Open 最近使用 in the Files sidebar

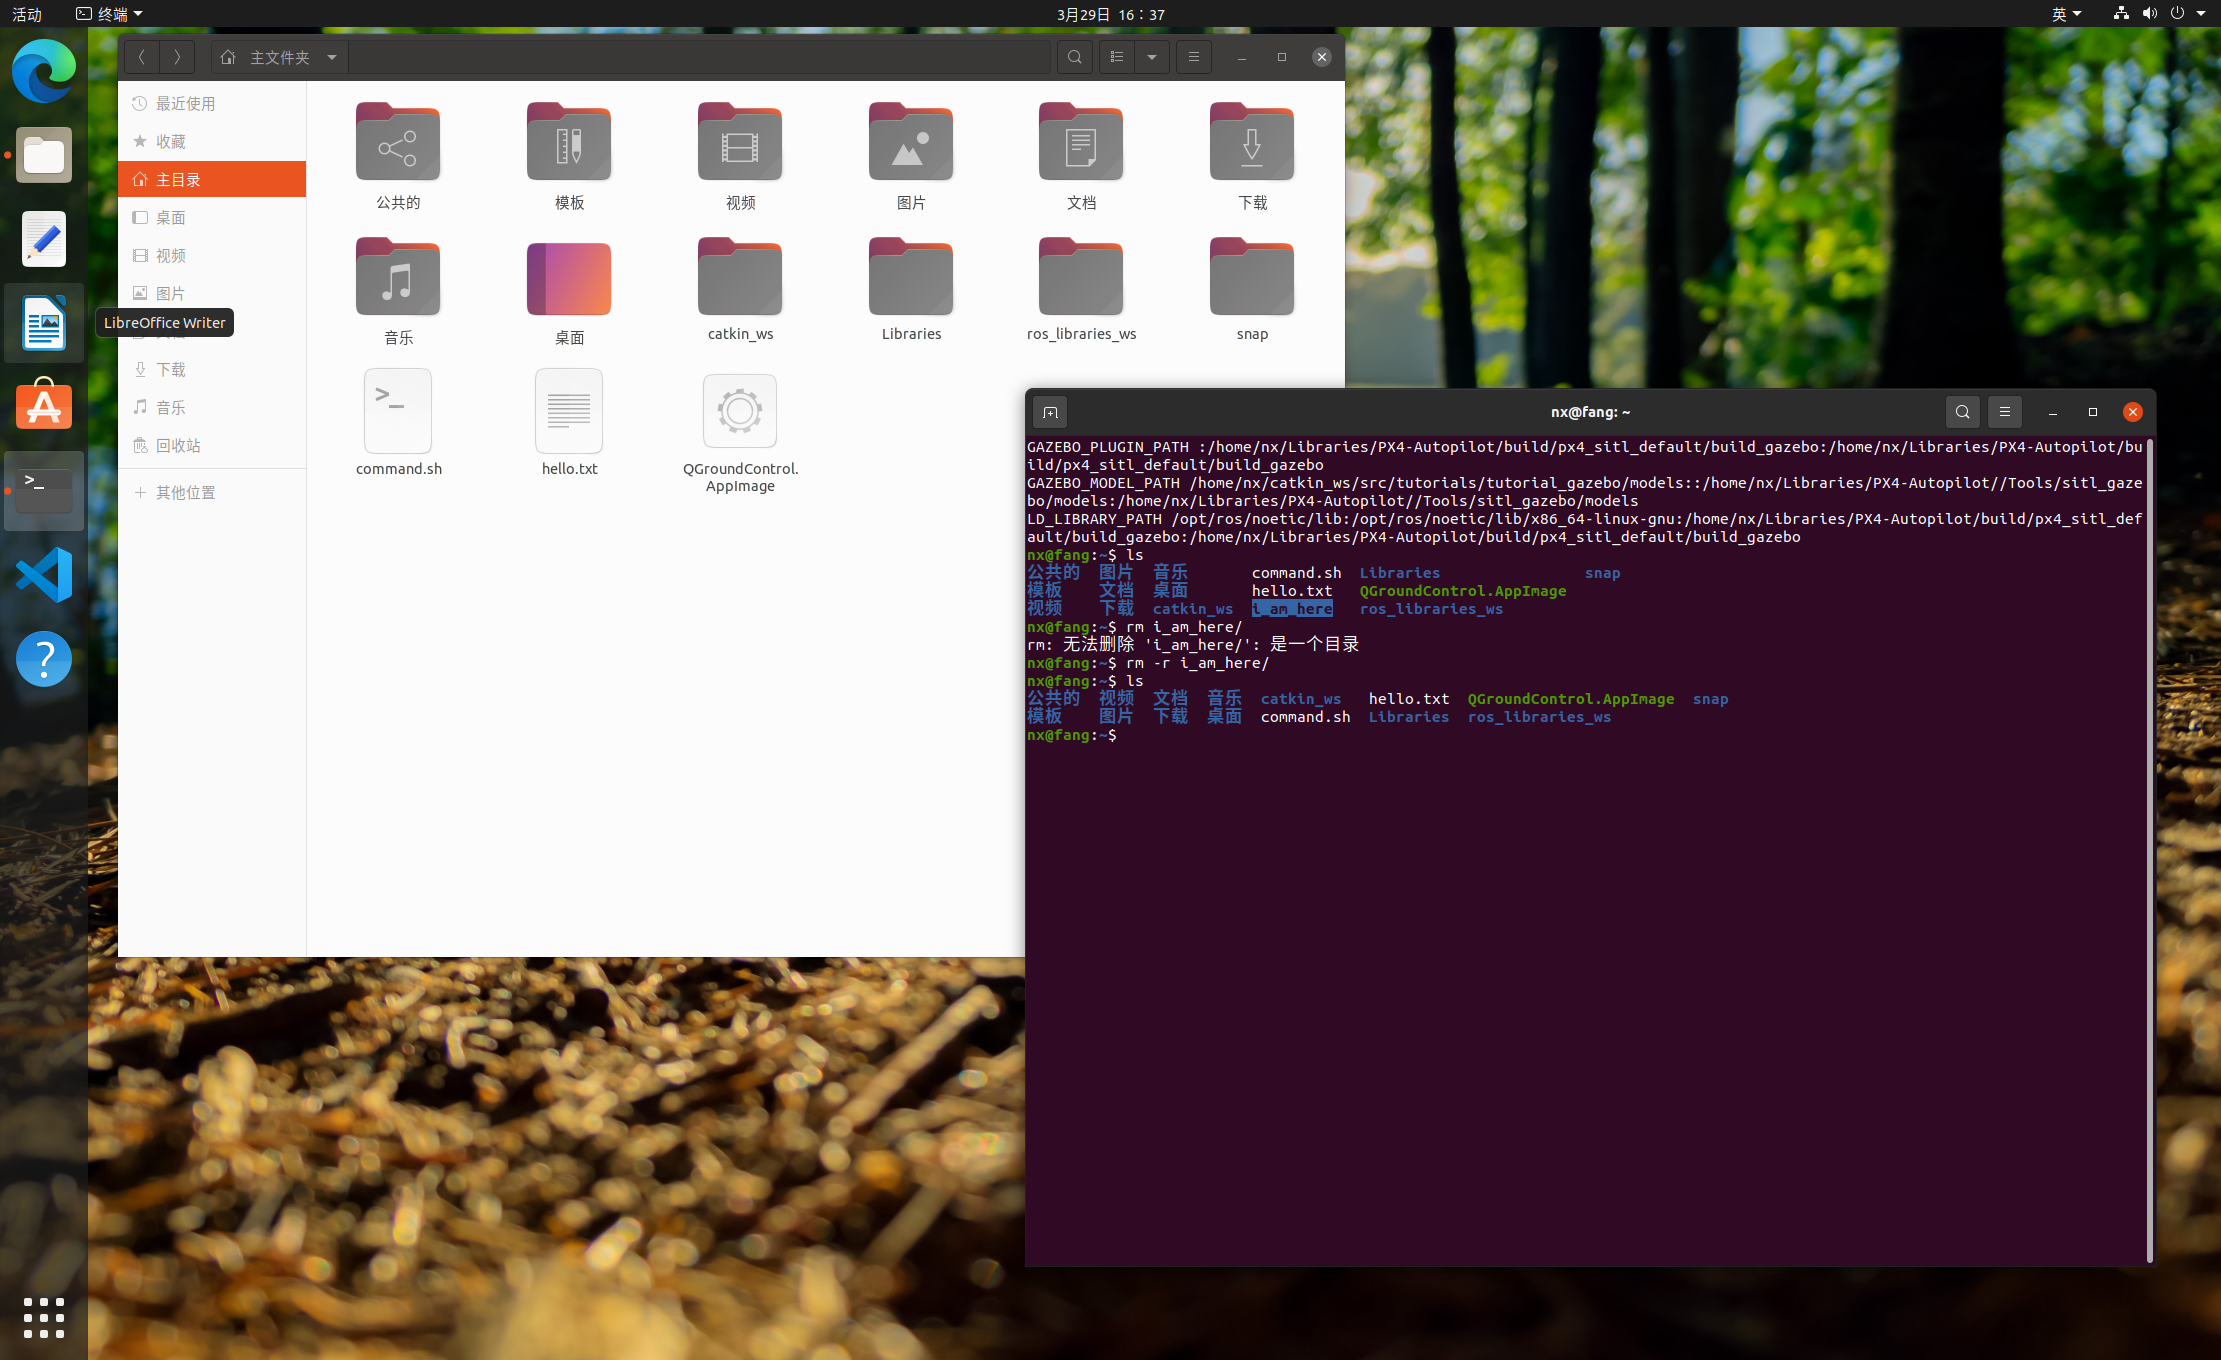pos(212,103)
